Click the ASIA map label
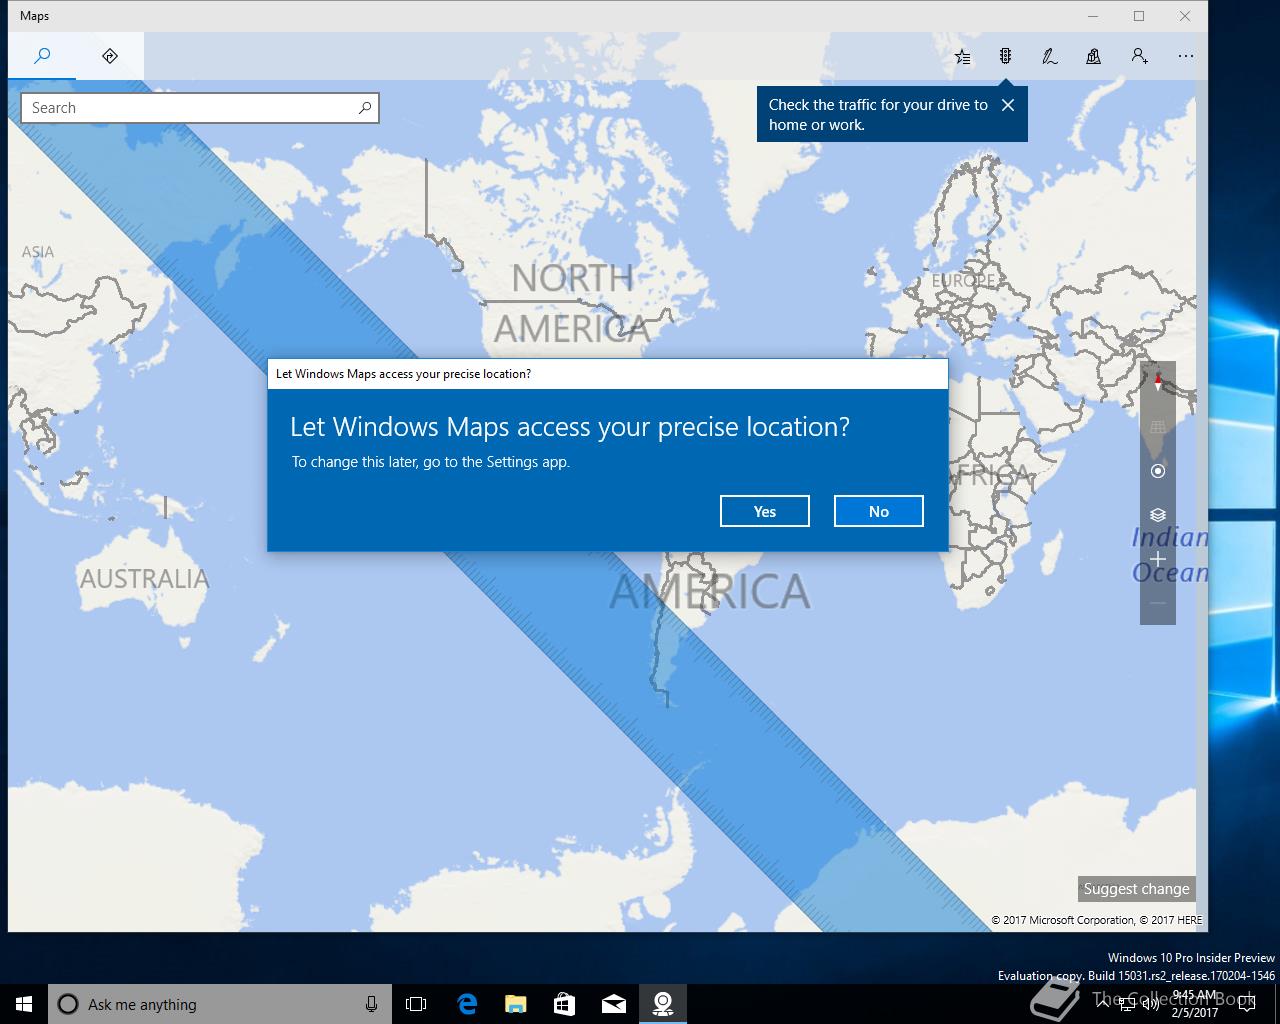This screenshot has height=1024, width=1280. click(x=38, y=252)
